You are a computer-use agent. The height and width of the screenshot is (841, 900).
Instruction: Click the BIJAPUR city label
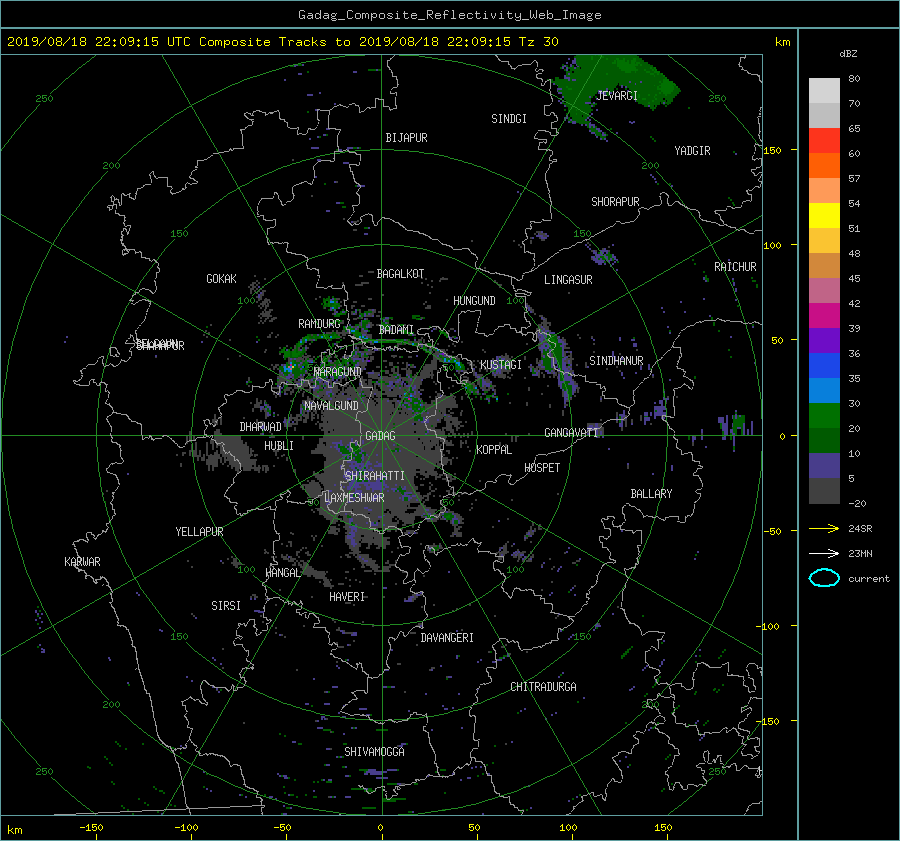click(406, 138)
